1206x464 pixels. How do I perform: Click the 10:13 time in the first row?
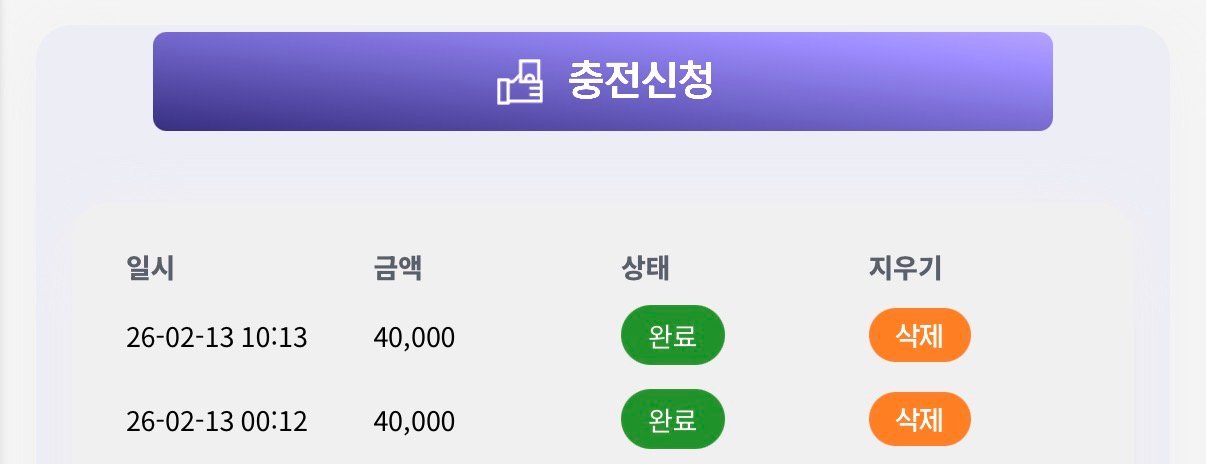274,338
